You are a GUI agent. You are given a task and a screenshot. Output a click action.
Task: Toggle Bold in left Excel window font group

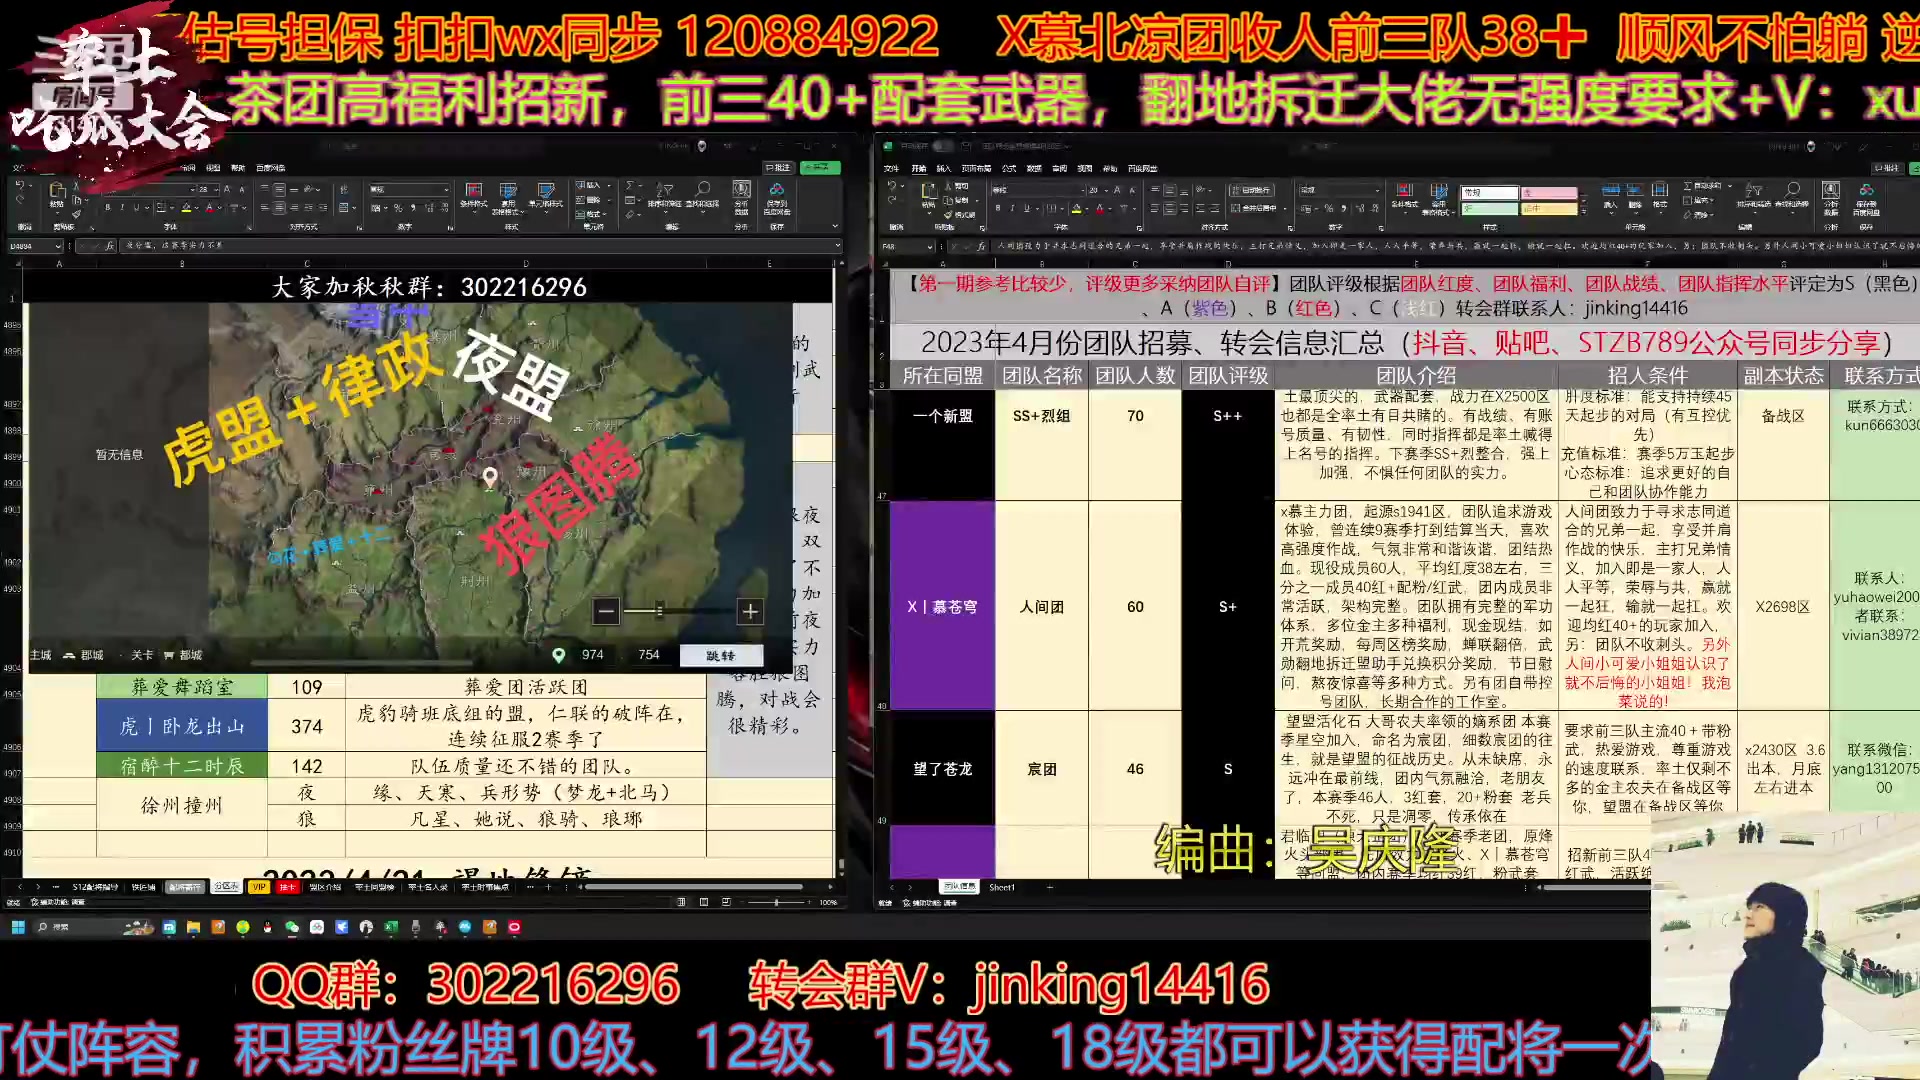(107, 208)
